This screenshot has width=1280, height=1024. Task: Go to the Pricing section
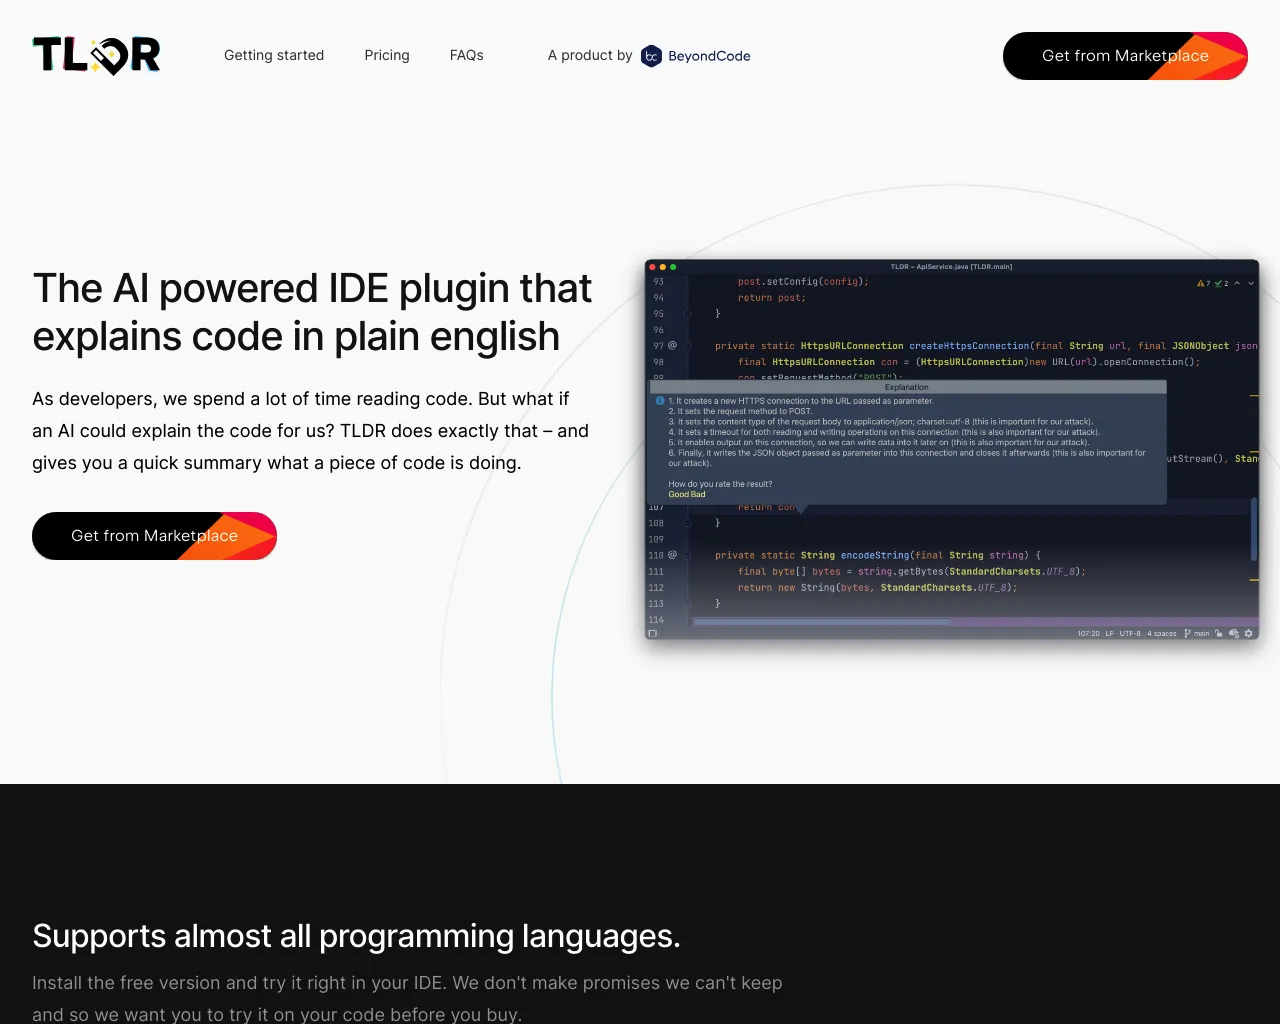(x=387, y=56)
